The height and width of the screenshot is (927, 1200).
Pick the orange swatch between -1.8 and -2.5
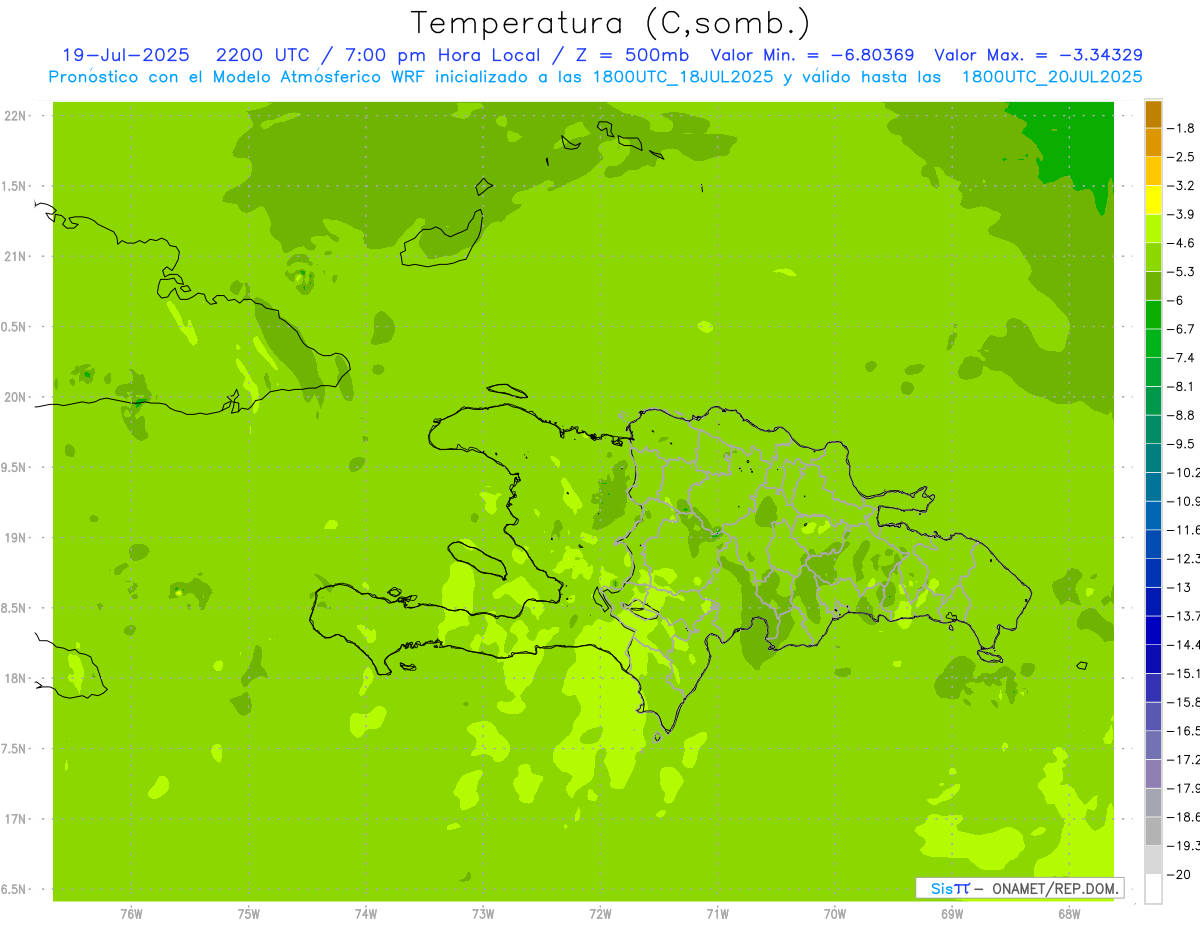coord(1153,142)
